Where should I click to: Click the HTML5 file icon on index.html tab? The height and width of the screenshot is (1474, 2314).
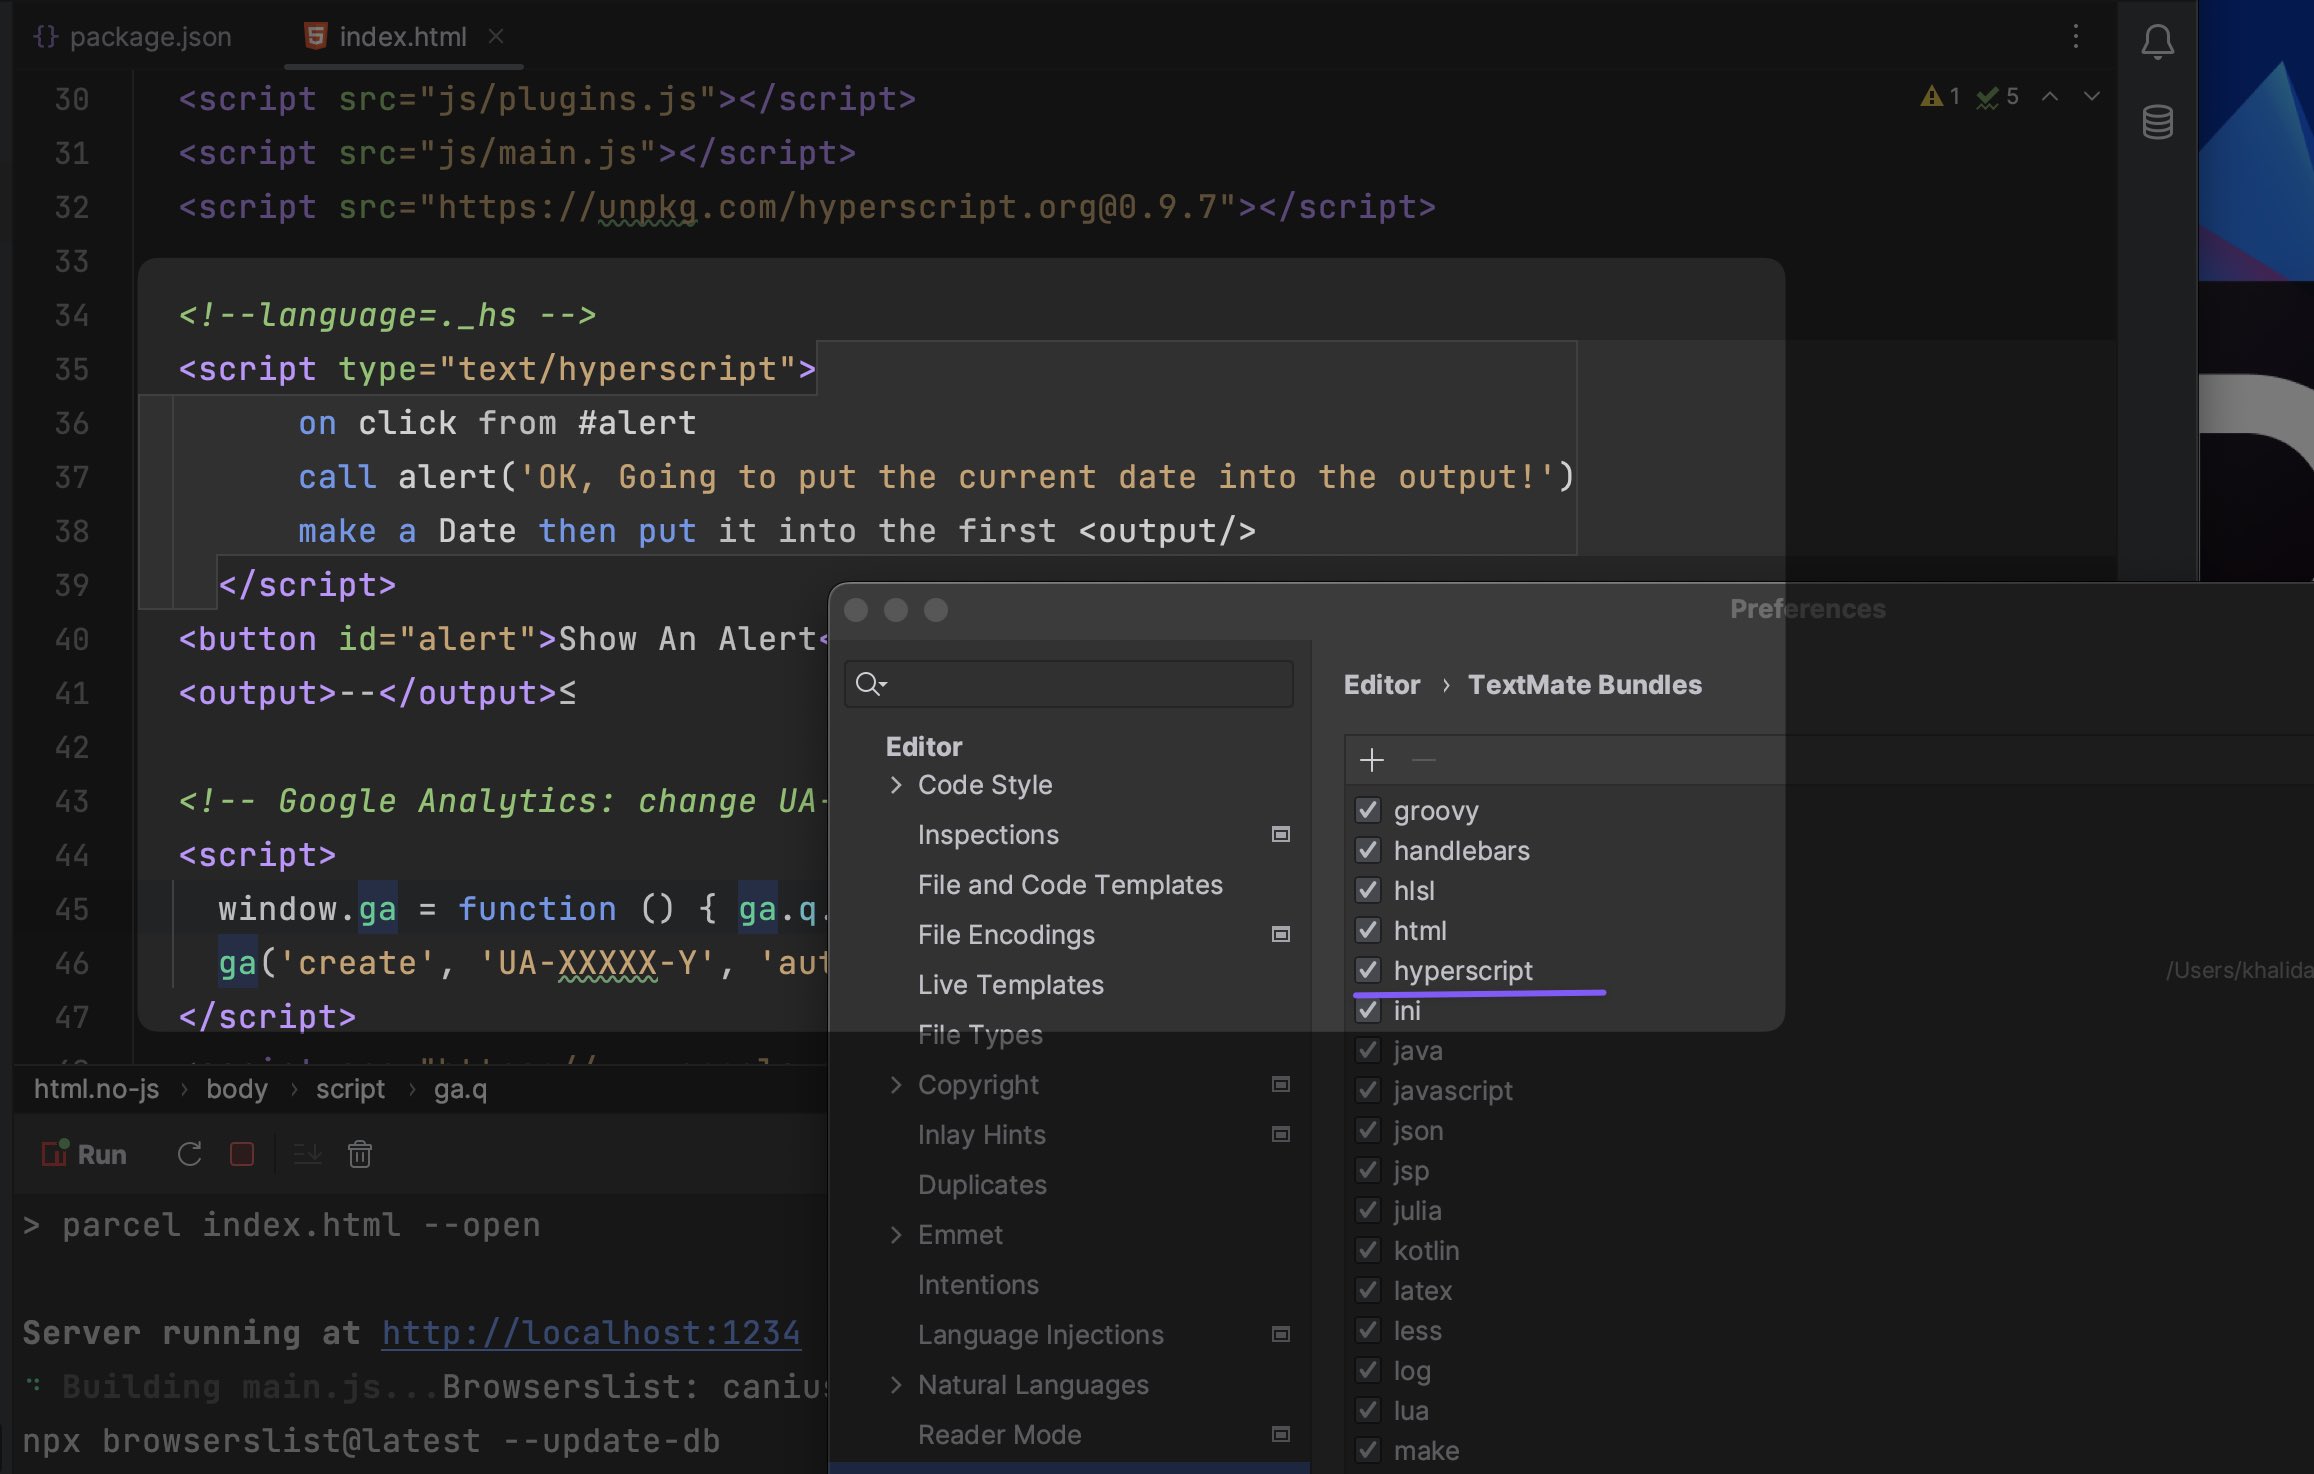tap(315, 36)
